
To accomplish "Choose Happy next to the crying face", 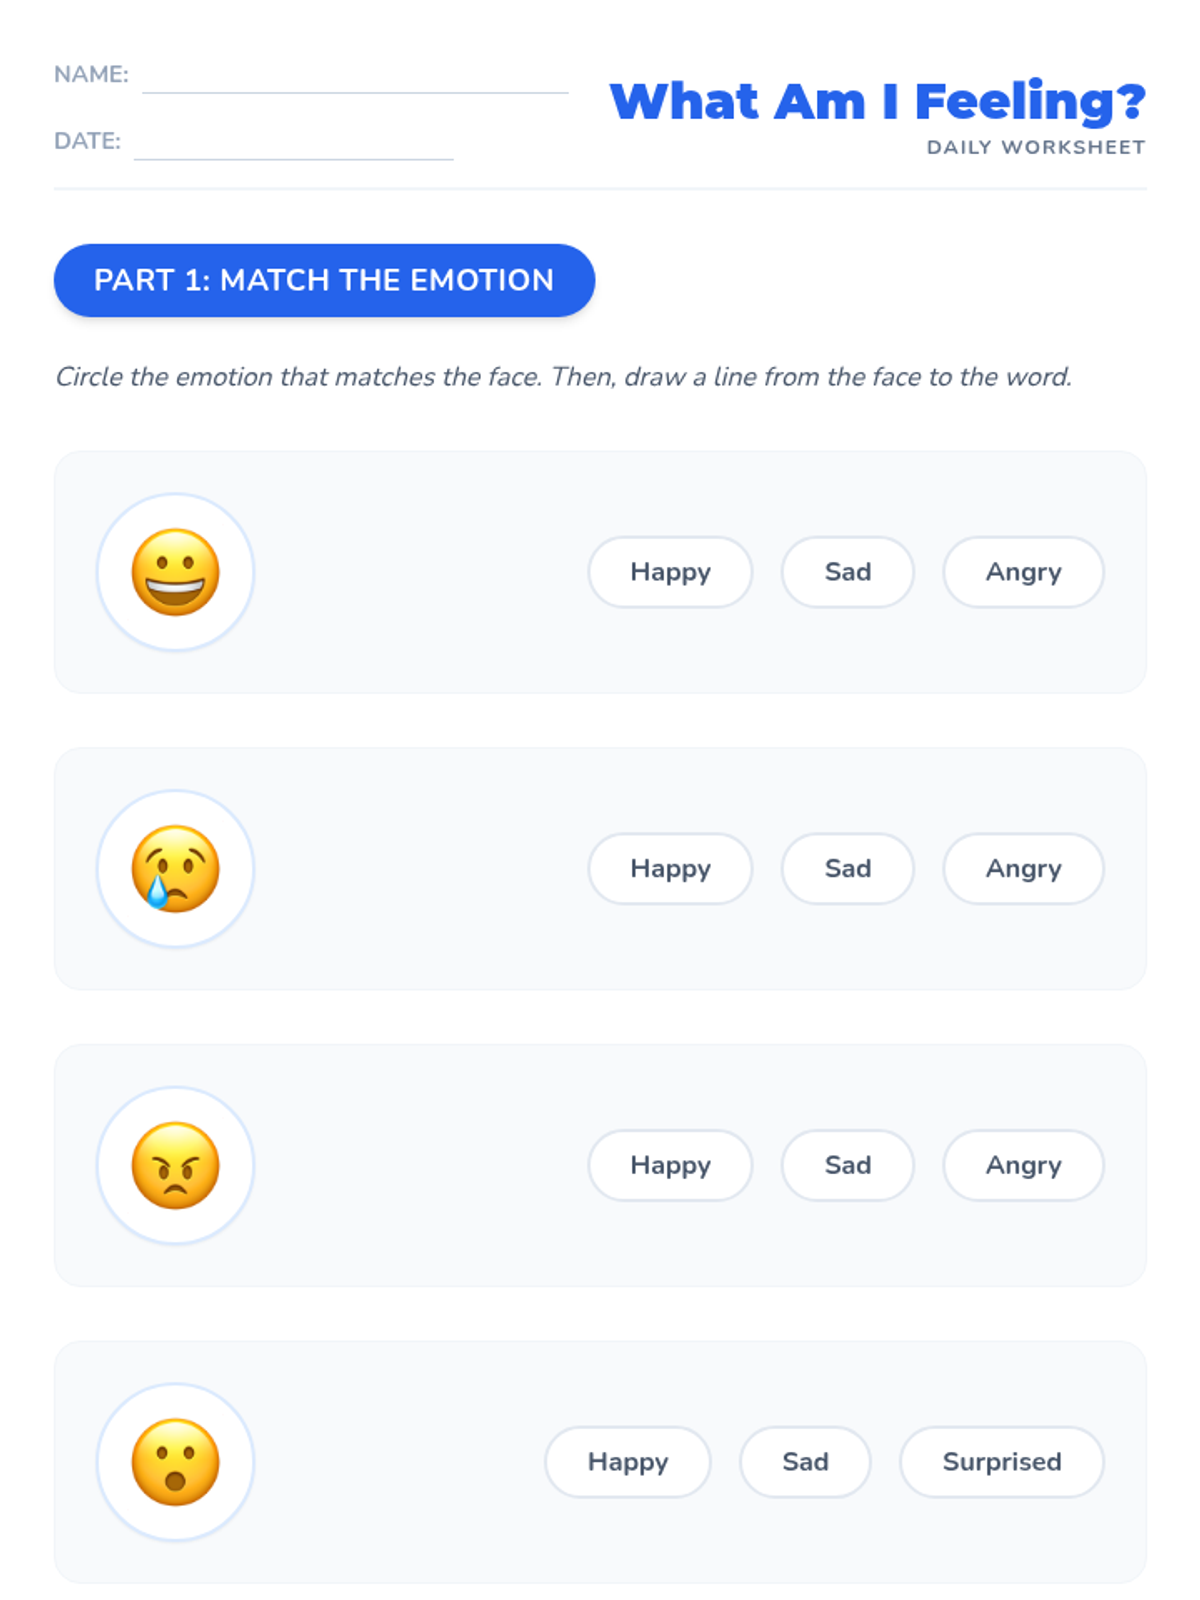I will tap(670, 869).
